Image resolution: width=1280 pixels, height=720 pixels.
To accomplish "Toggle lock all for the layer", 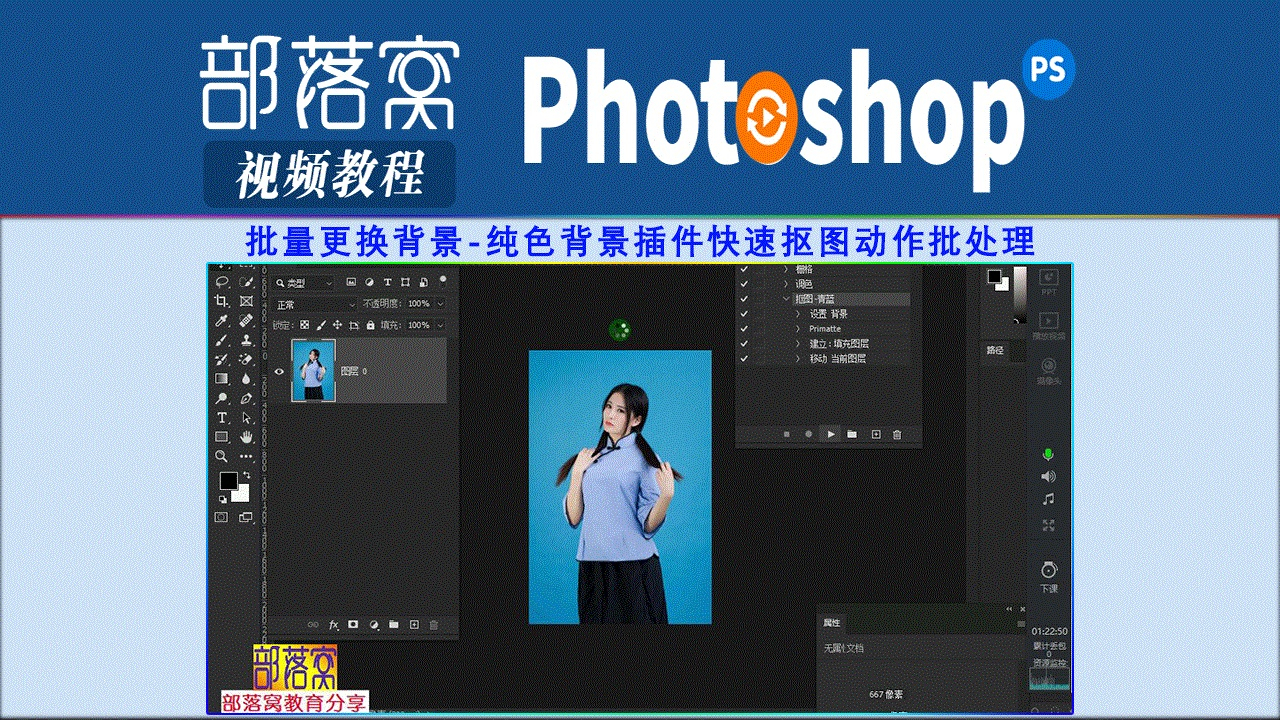I will pos(370,325).
